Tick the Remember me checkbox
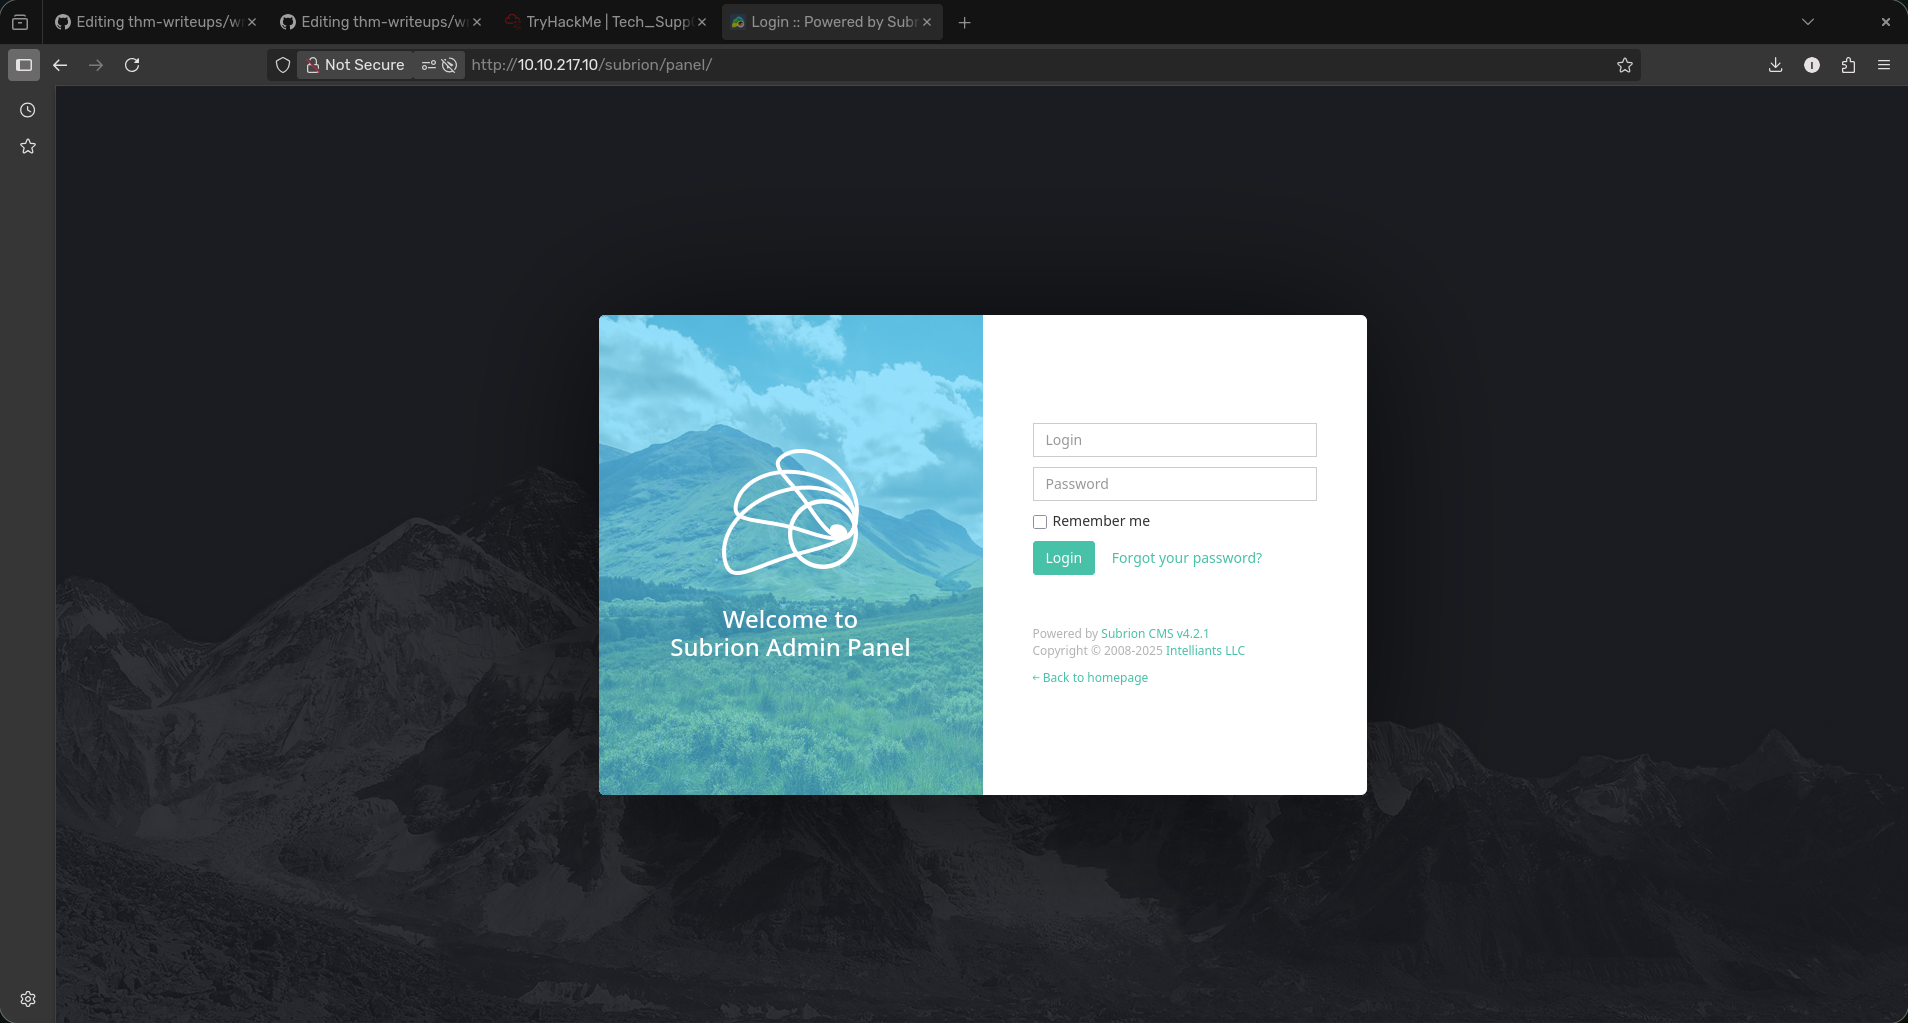The height and width of the screenshot is (1023, 1908). pos(1040,522)
